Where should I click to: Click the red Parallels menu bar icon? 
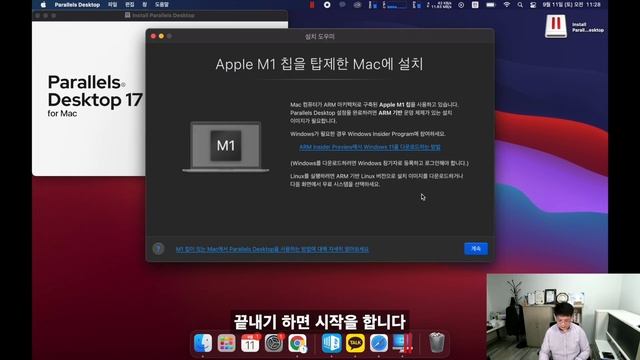tap(312, 5)
